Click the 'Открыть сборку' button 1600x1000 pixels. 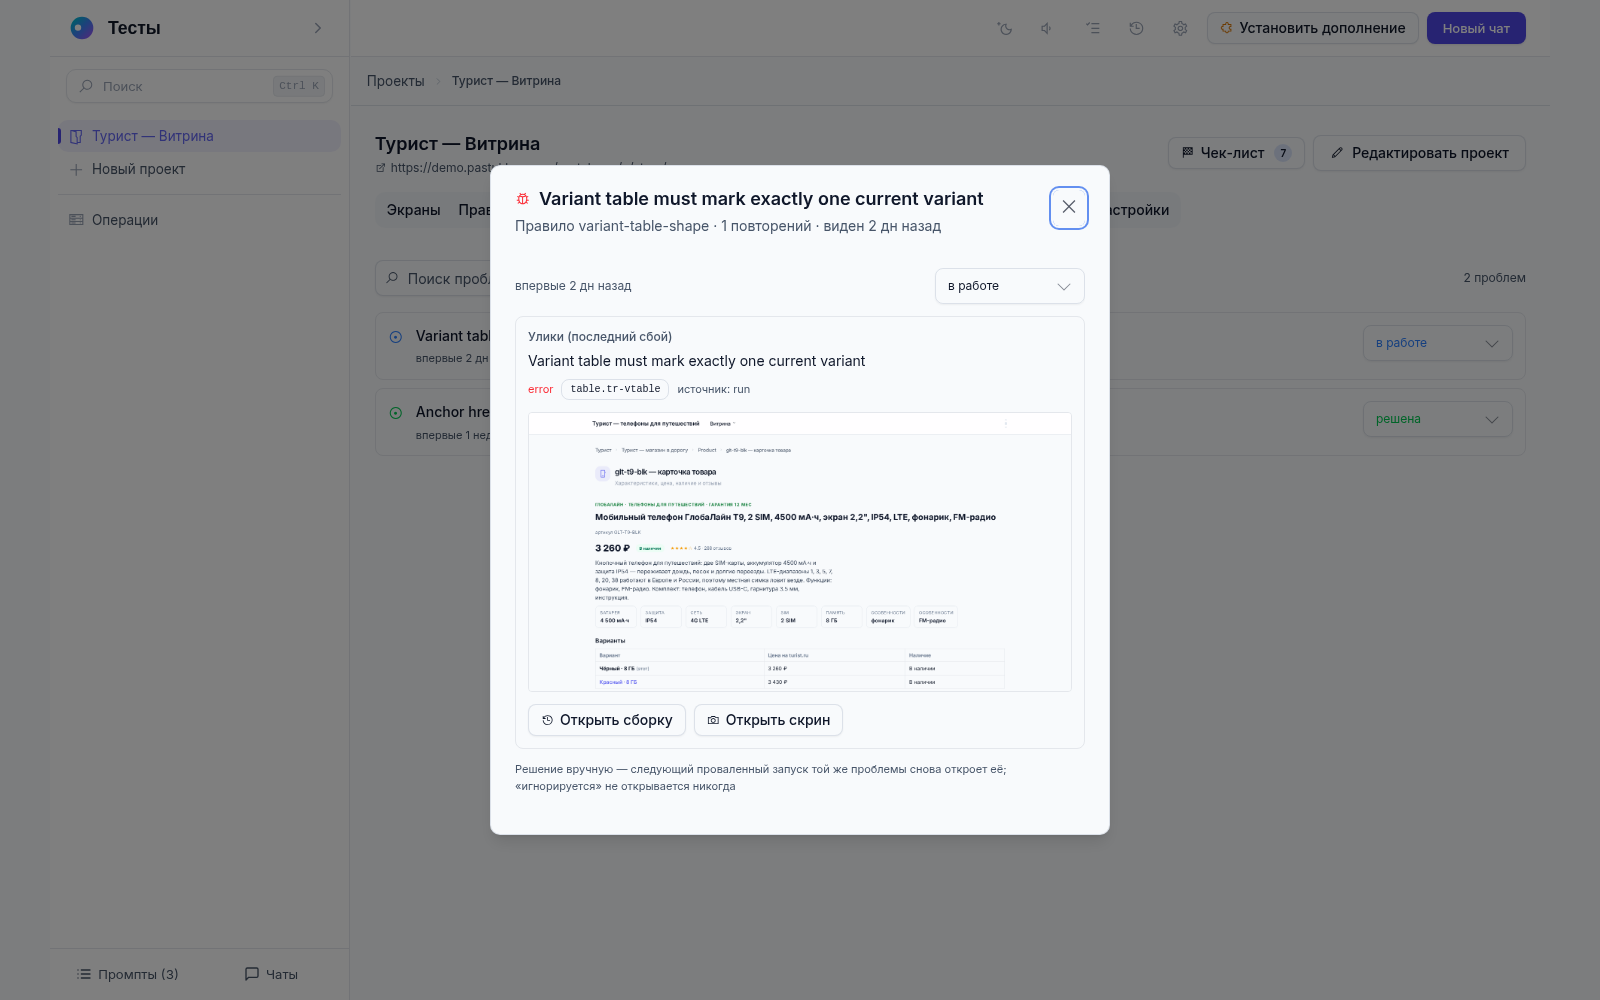pos(607,720)
